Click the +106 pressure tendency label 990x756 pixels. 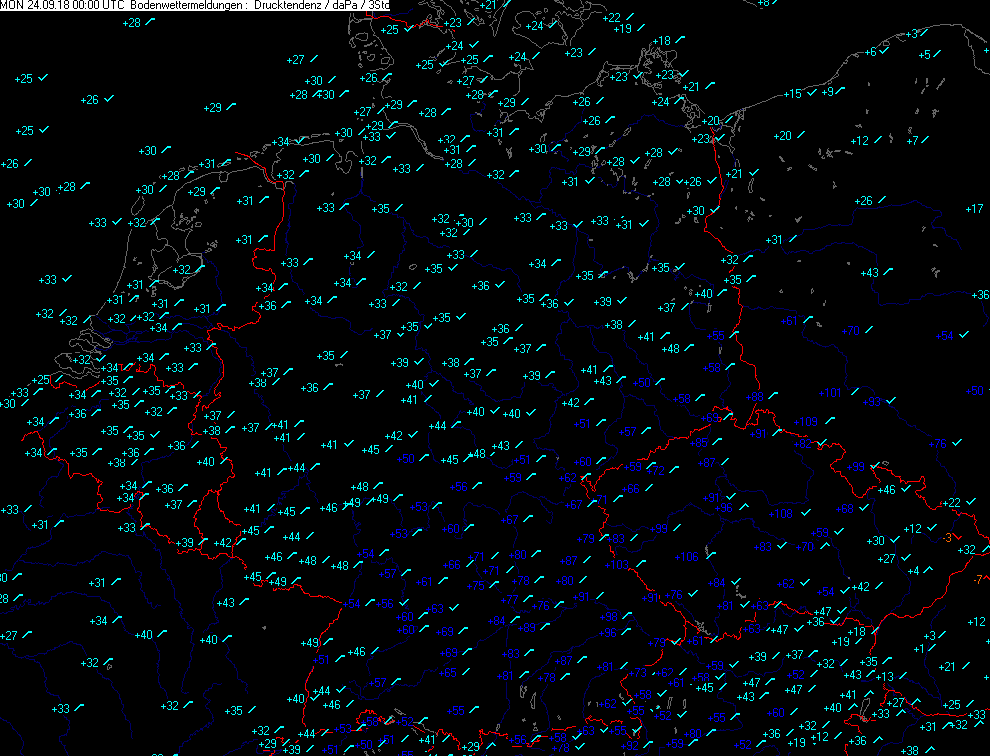click(687, 557)
